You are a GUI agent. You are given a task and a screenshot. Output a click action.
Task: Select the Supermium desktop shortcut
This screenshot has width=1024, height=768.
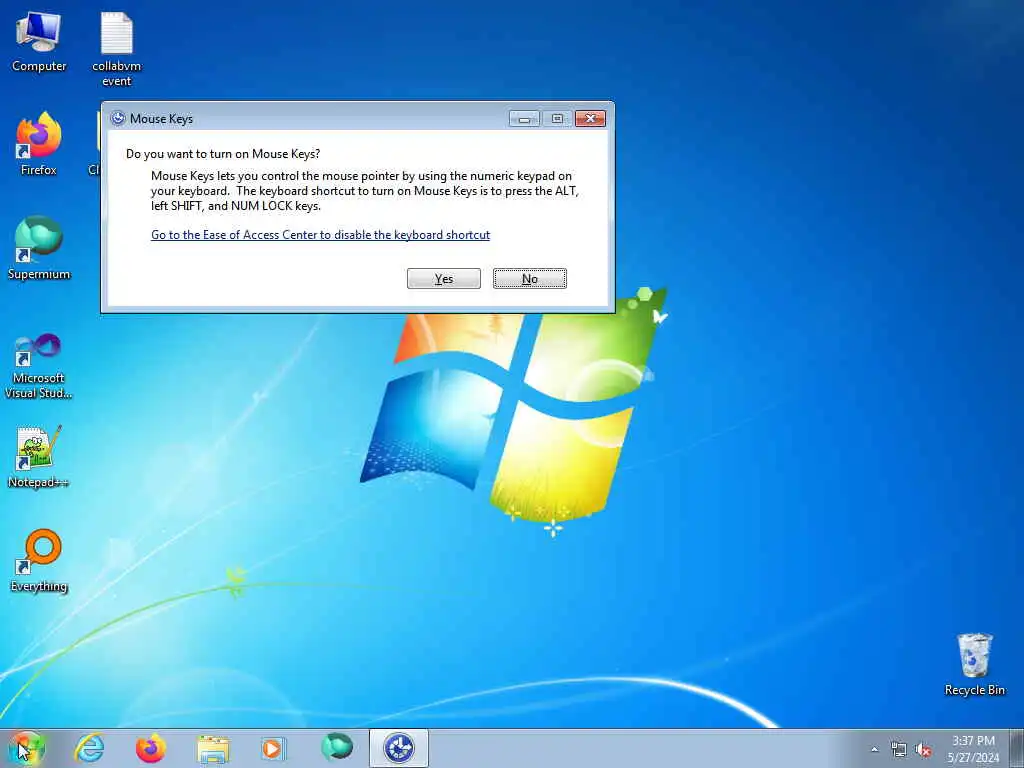[x=39, y=248]
